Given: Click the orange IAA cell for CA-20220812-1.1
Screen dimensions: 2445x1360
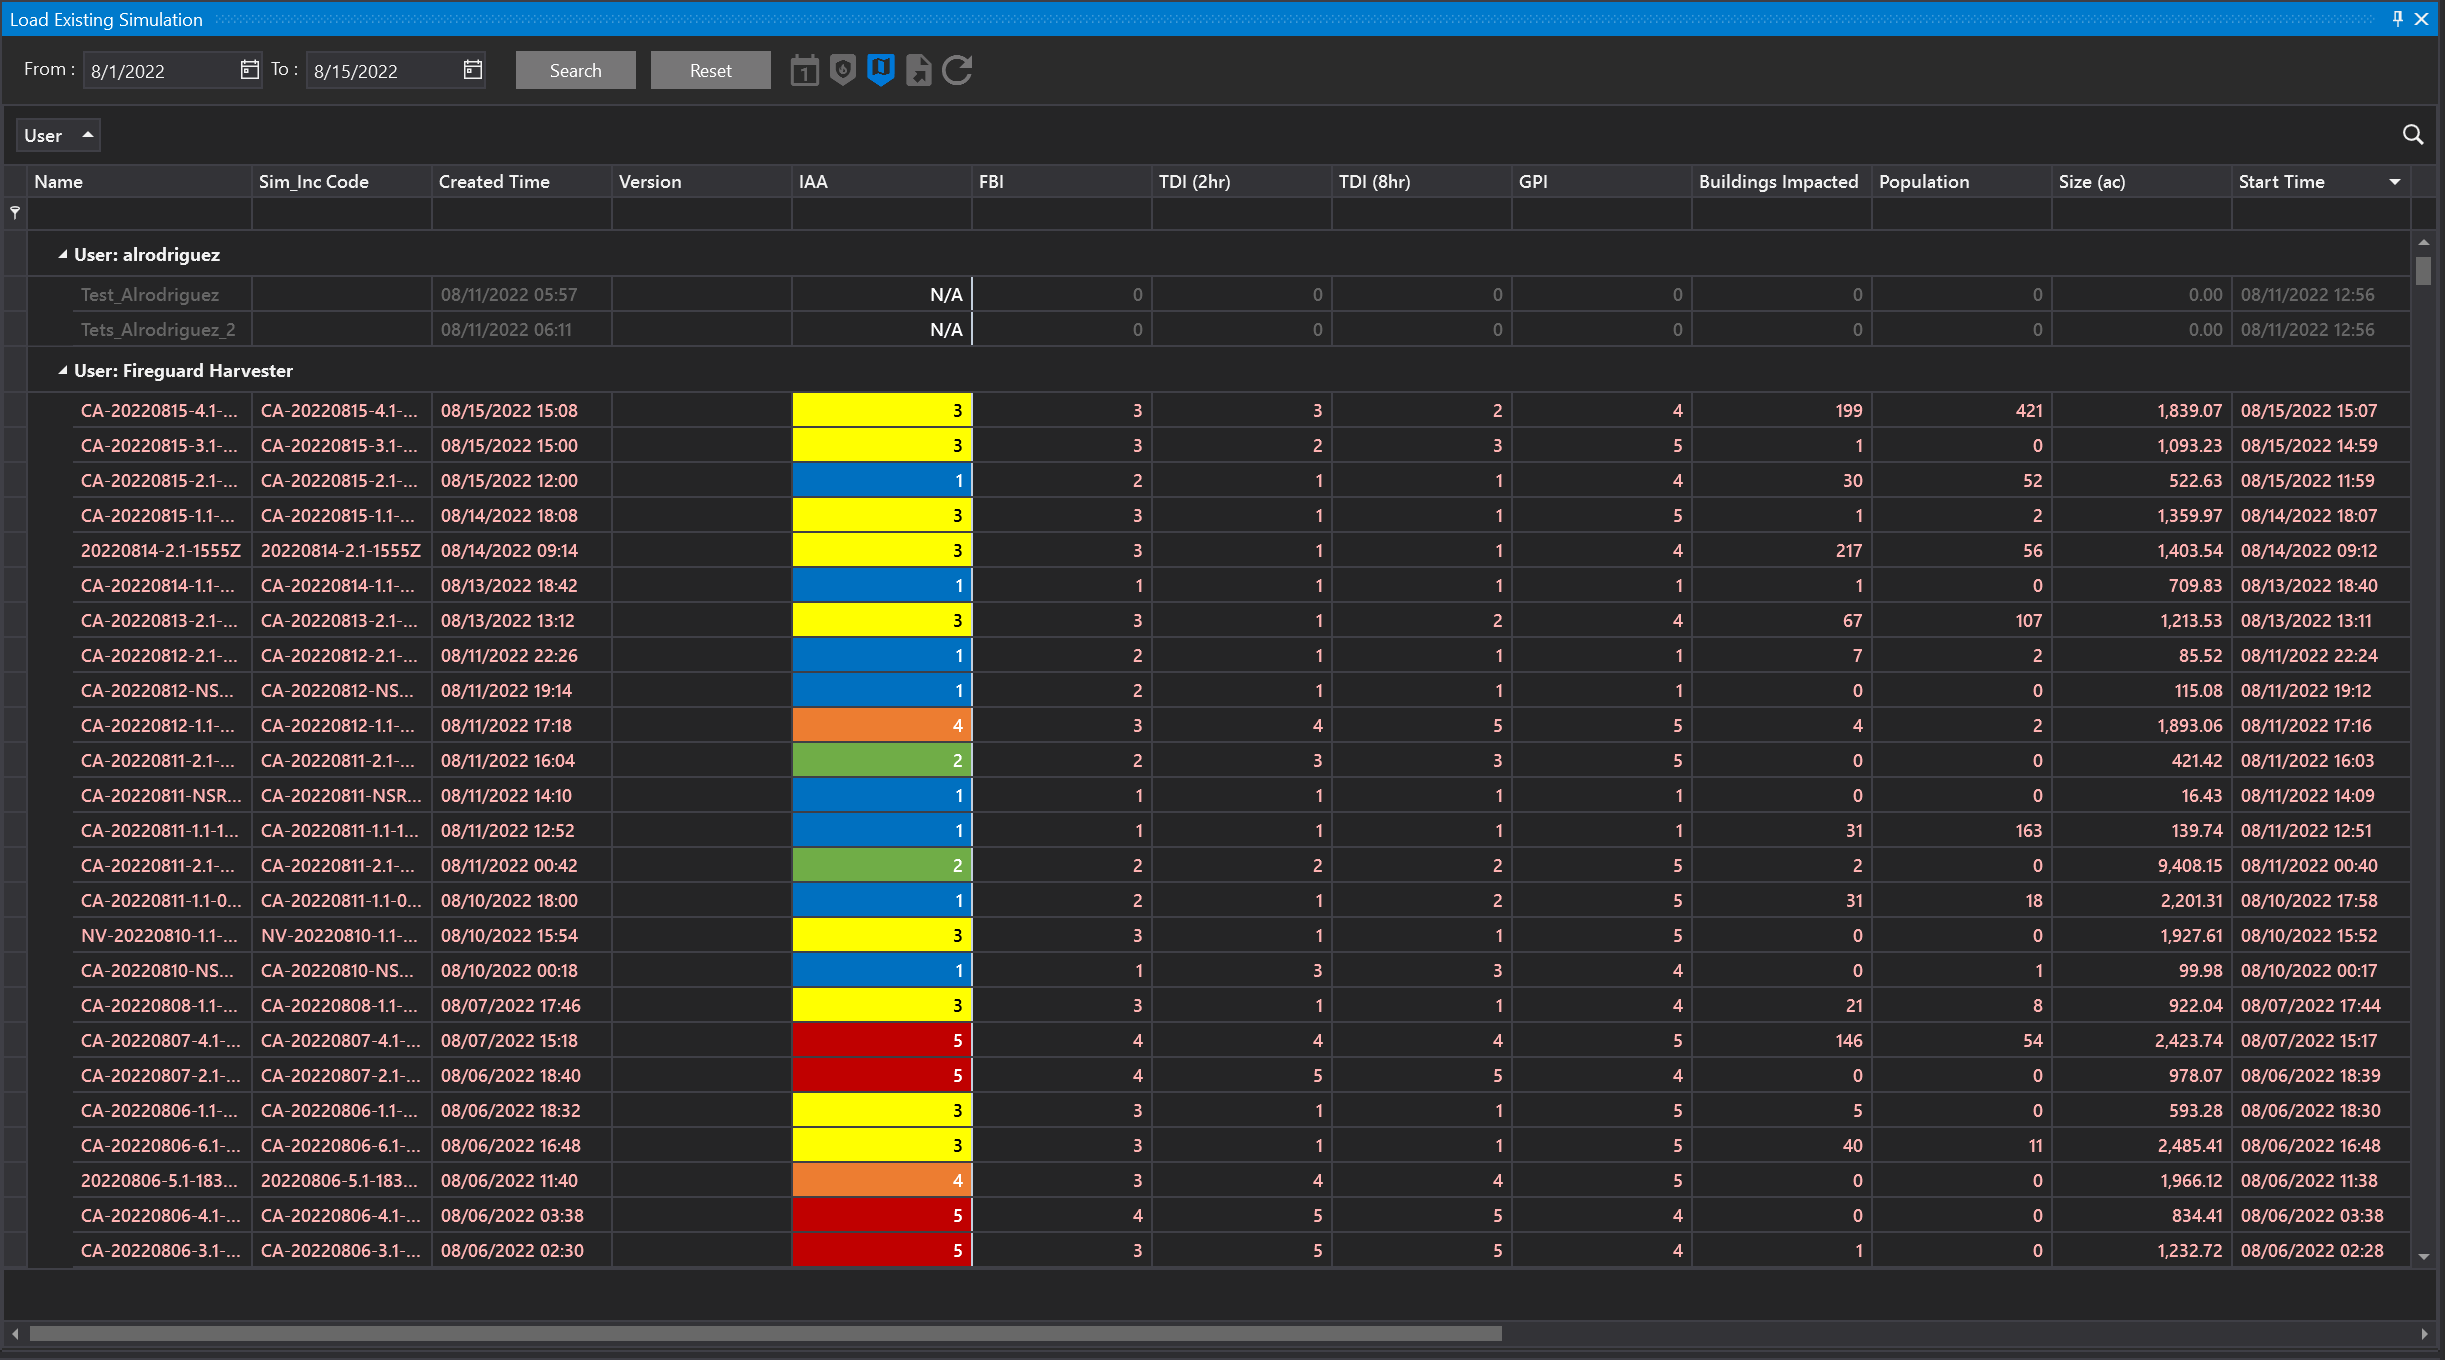Looking at the screenshot, I should (881, 726).
